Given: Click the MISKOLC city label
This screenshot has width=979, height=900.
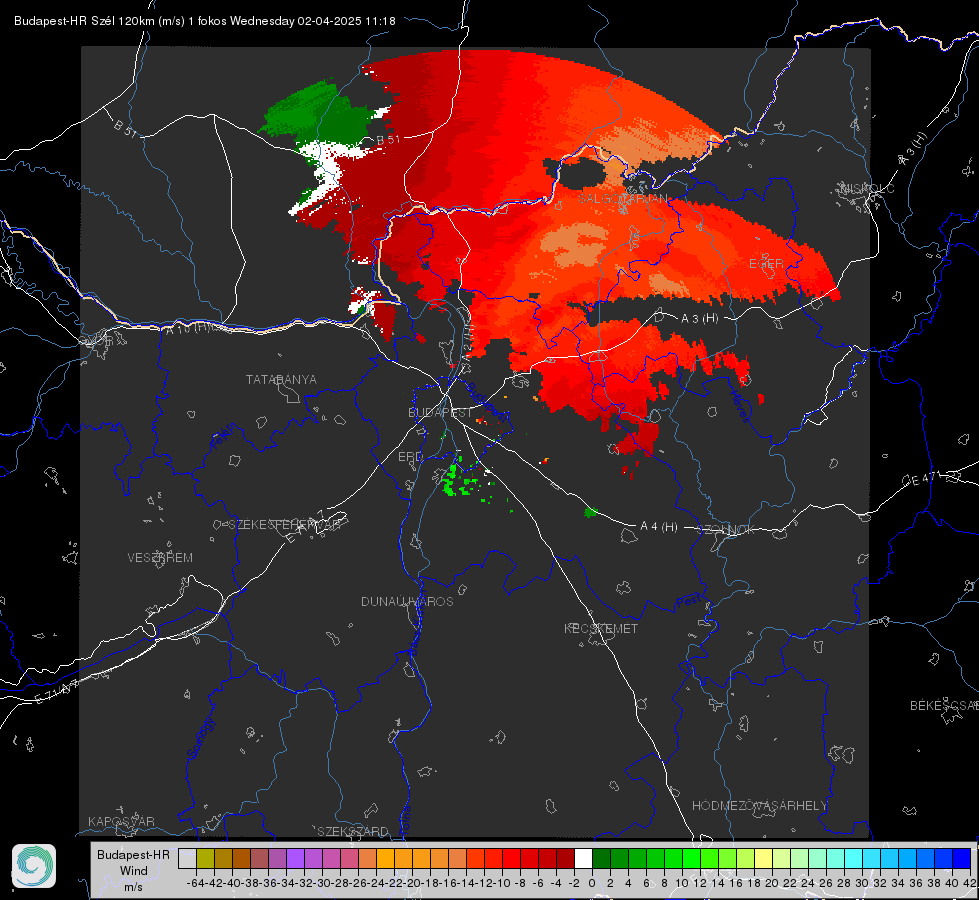Looking at the screenshot, I should [867, 188].
